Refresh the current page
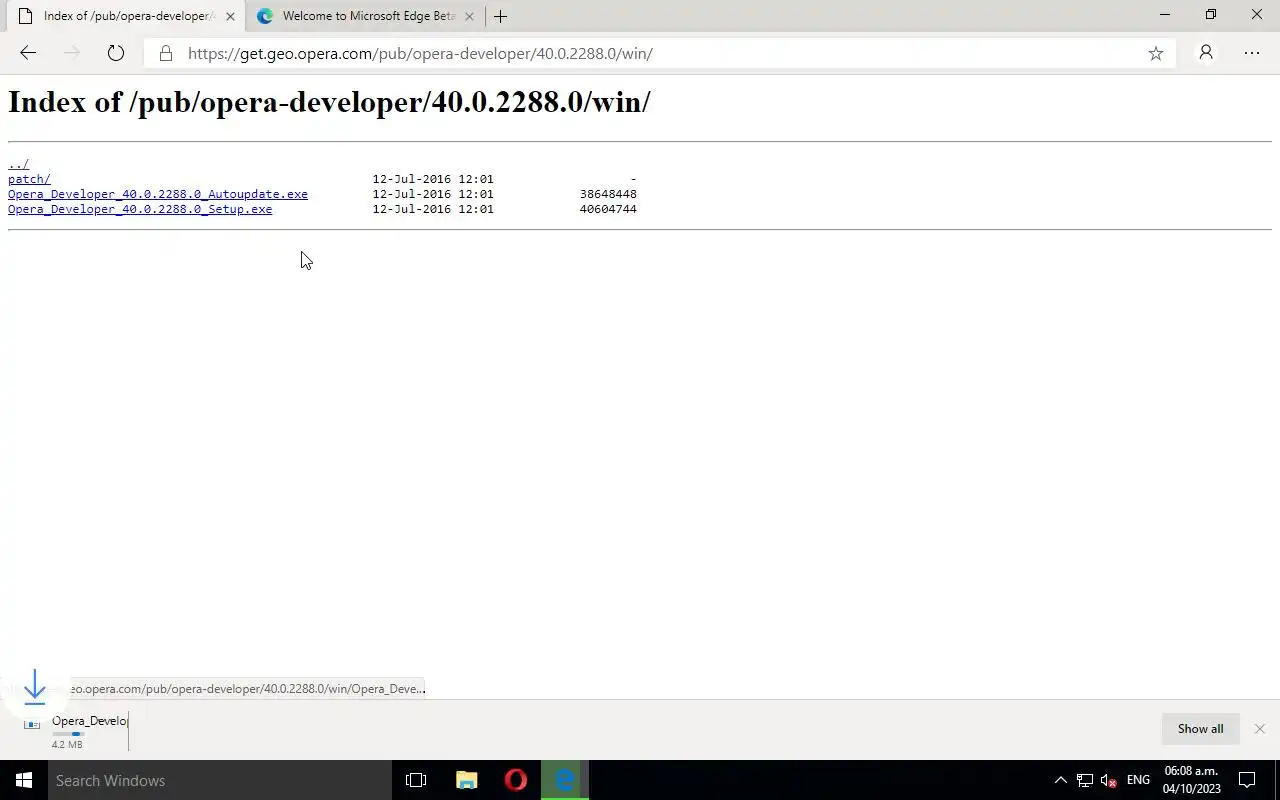This screenshot has height=800, width=1280. click(x=116, y=53)
